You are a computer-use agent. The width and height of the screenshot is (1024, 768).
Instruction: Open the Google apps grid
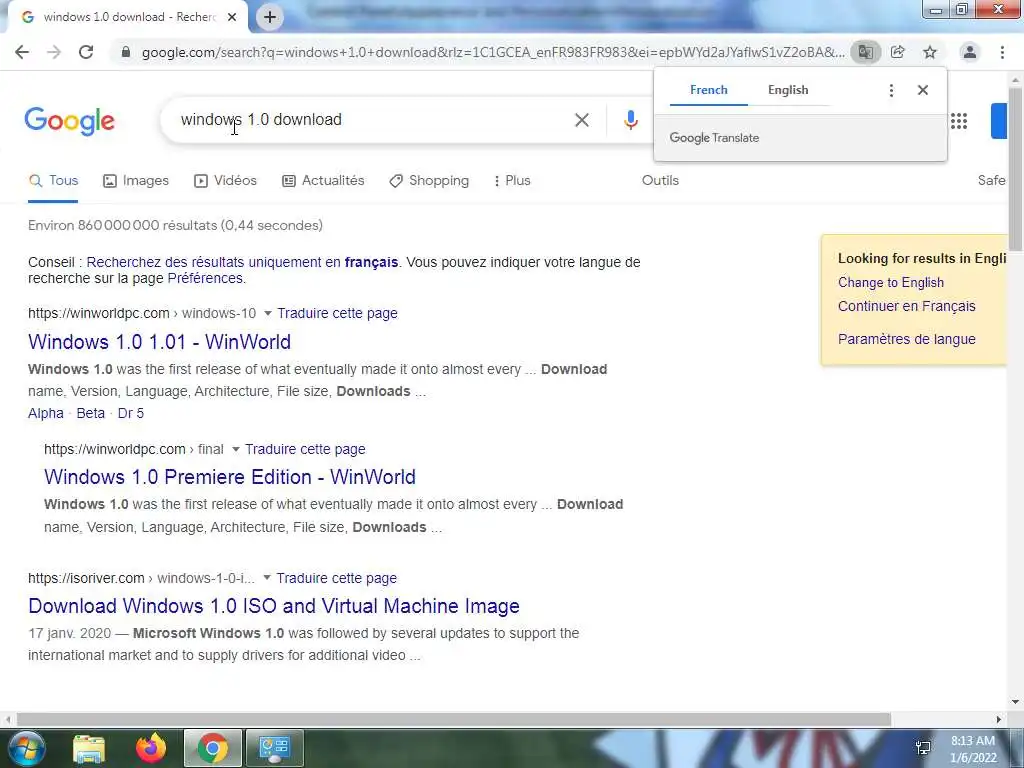pyautogui.click(x=959, y=121)
